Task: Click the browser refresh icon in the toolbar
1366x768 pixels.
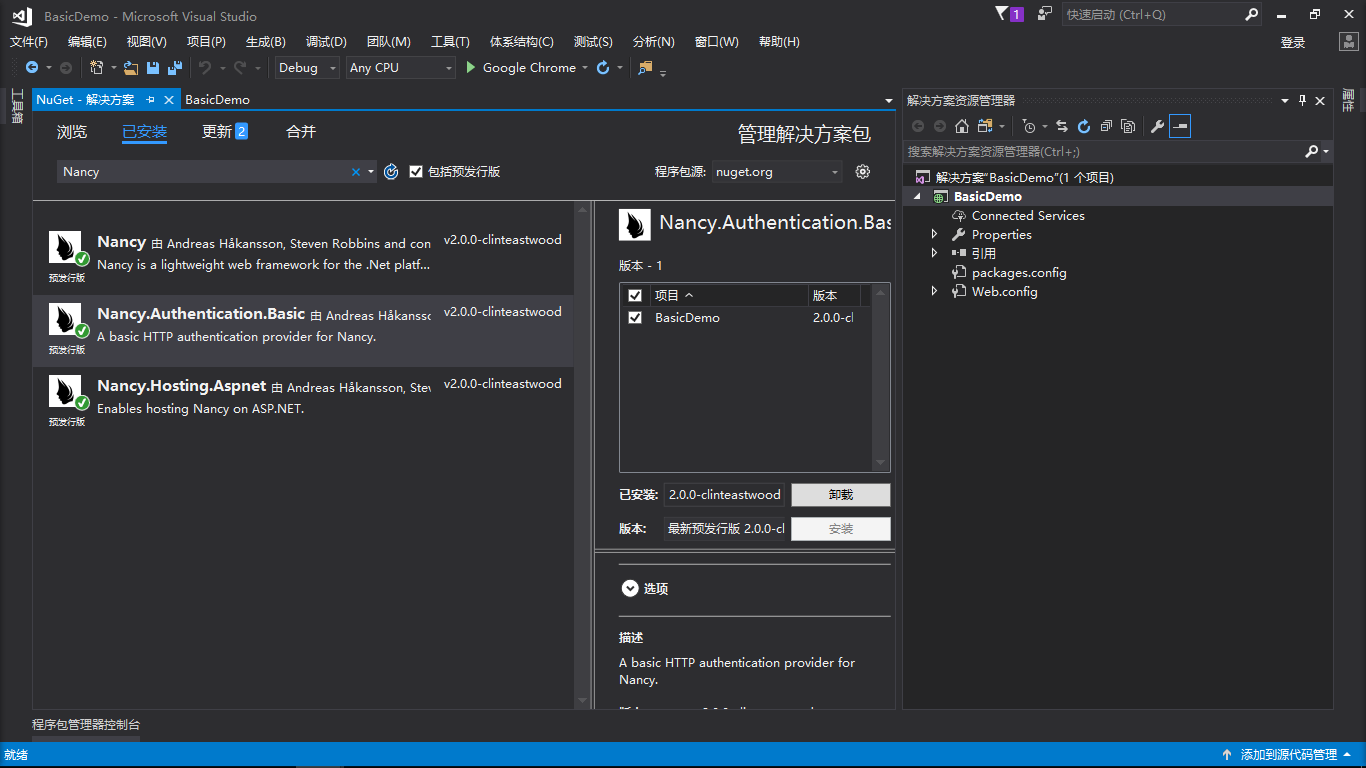Action: point(603,68)
